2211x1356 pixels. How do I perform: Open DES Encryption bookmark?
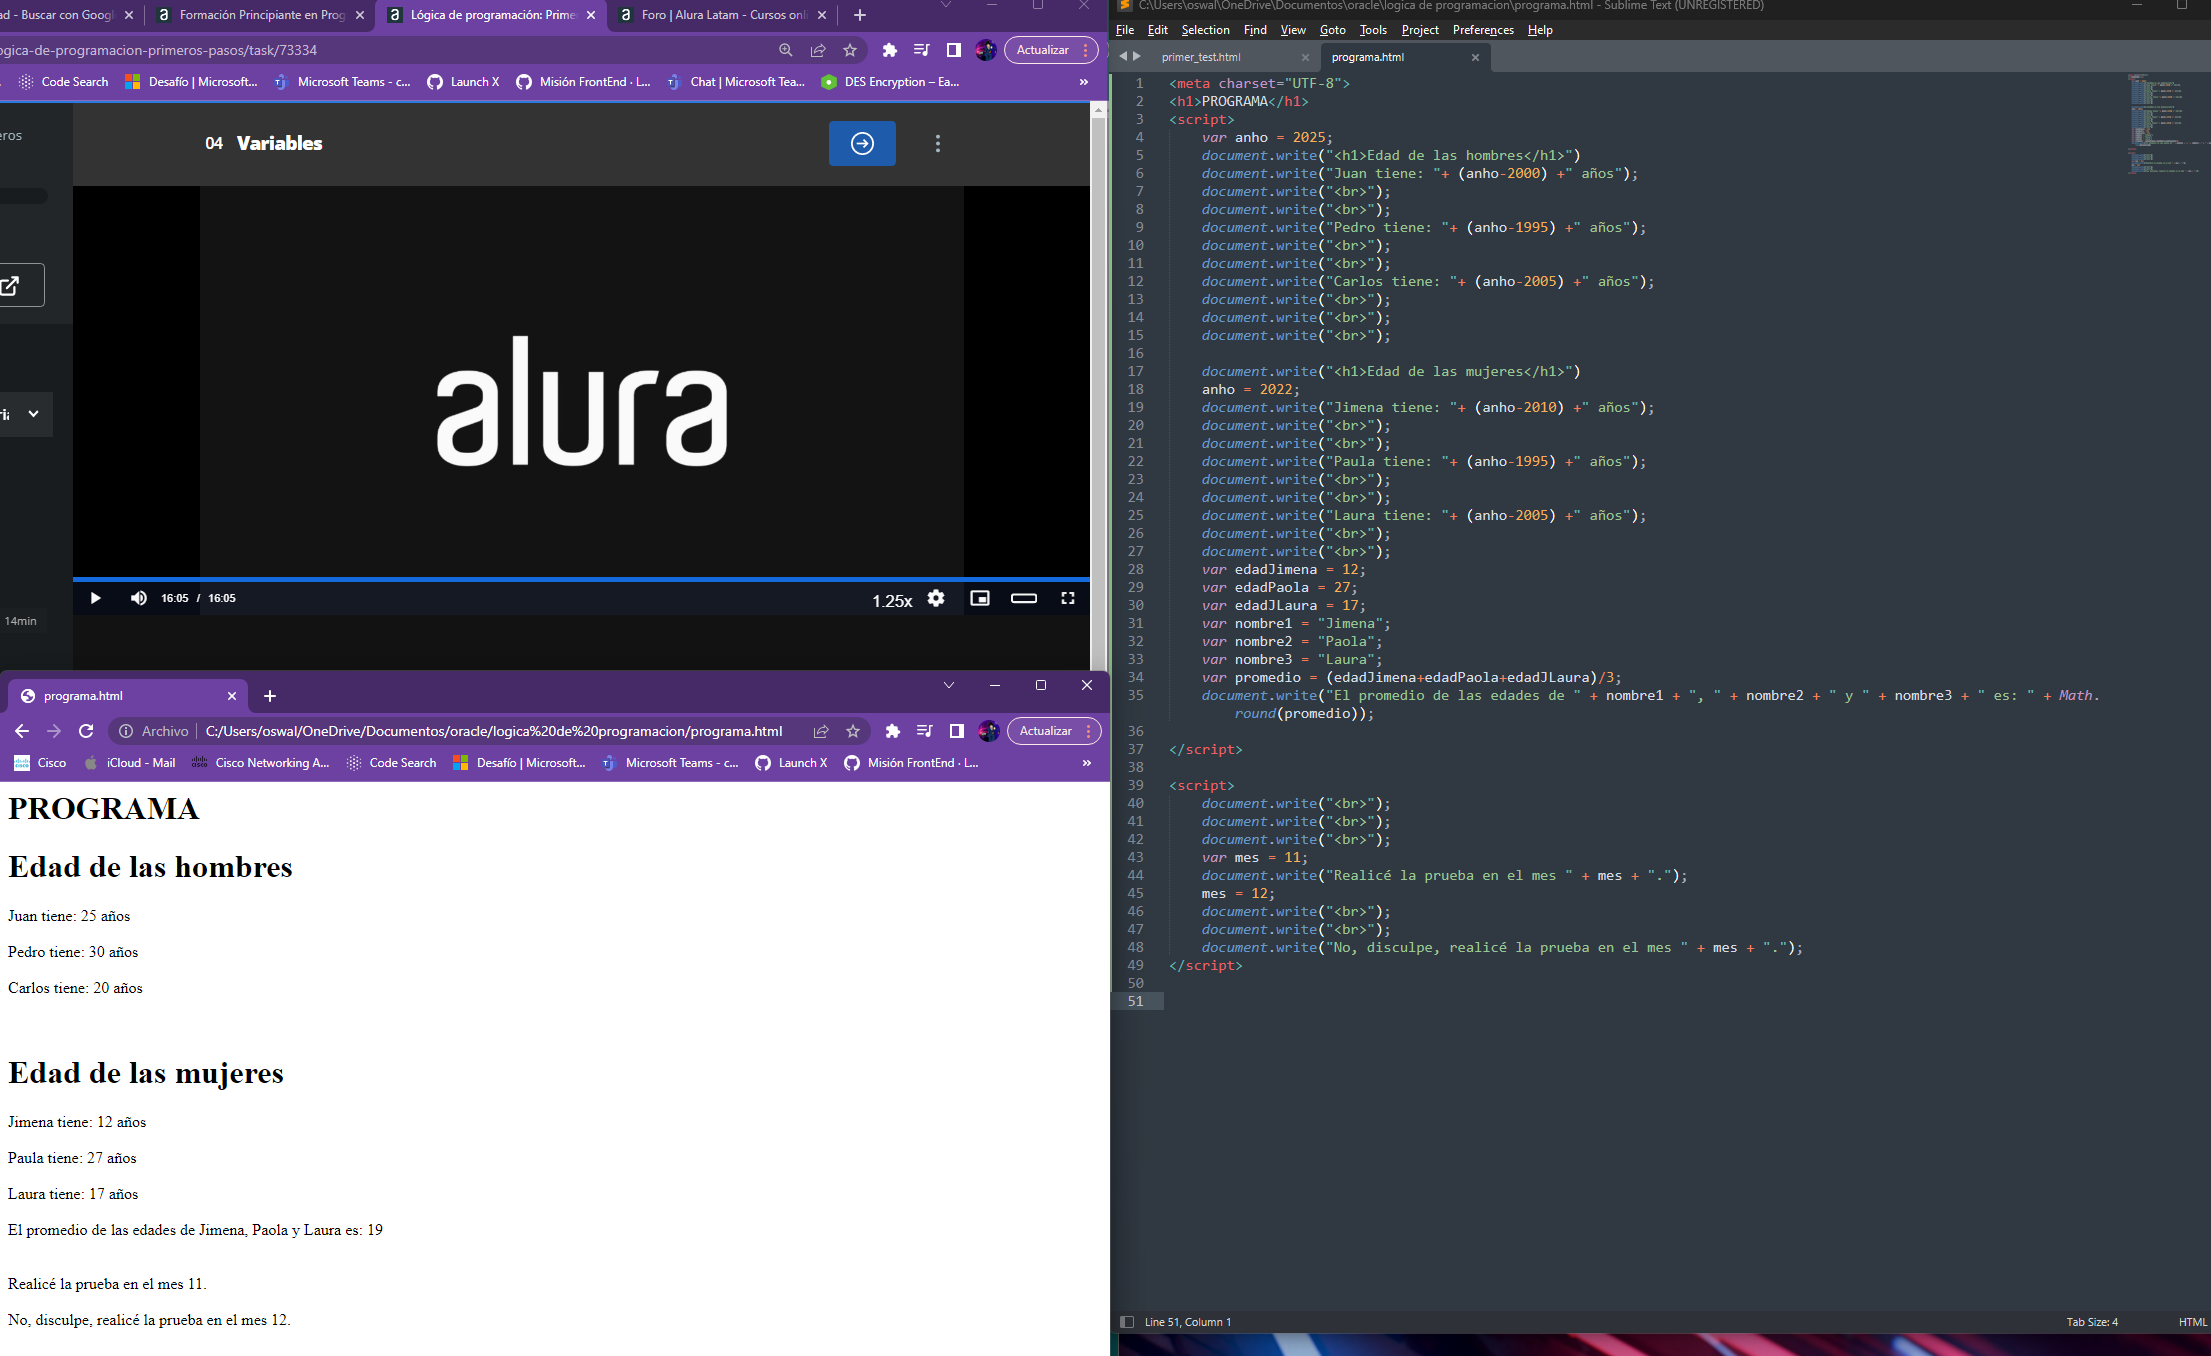point(890,82)
